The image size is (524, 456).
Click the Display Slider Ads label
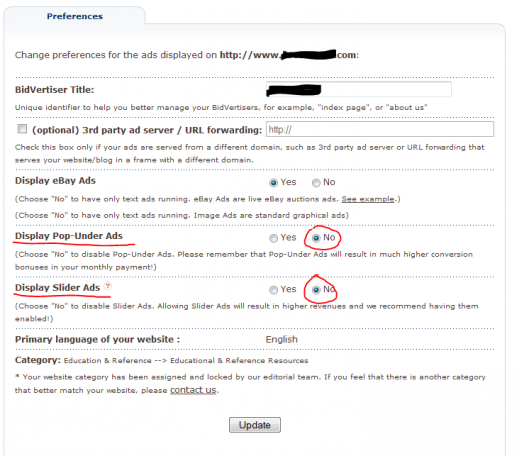tap(57, 288)
